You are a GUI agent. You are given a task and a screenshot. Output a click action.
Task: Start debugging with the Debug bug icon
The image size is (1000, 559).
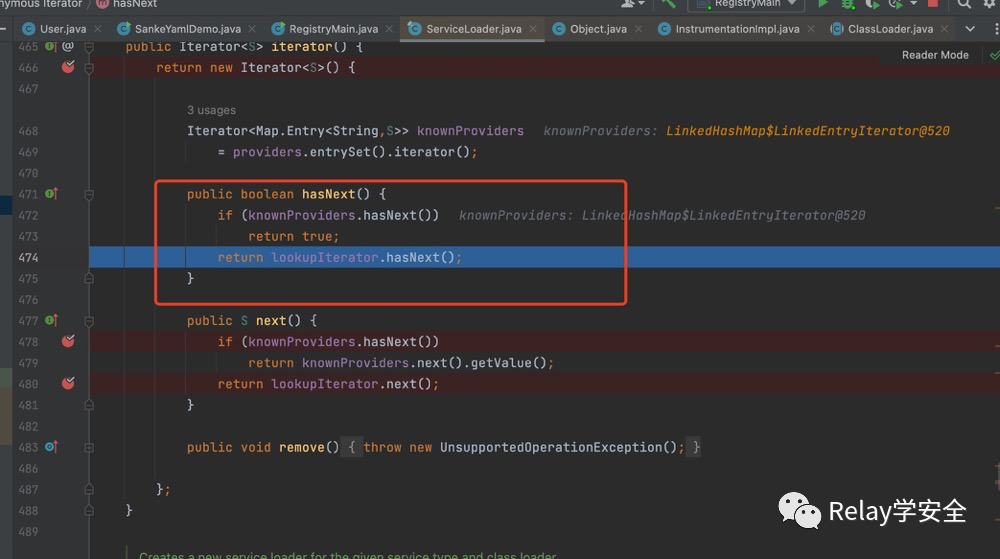848,4
